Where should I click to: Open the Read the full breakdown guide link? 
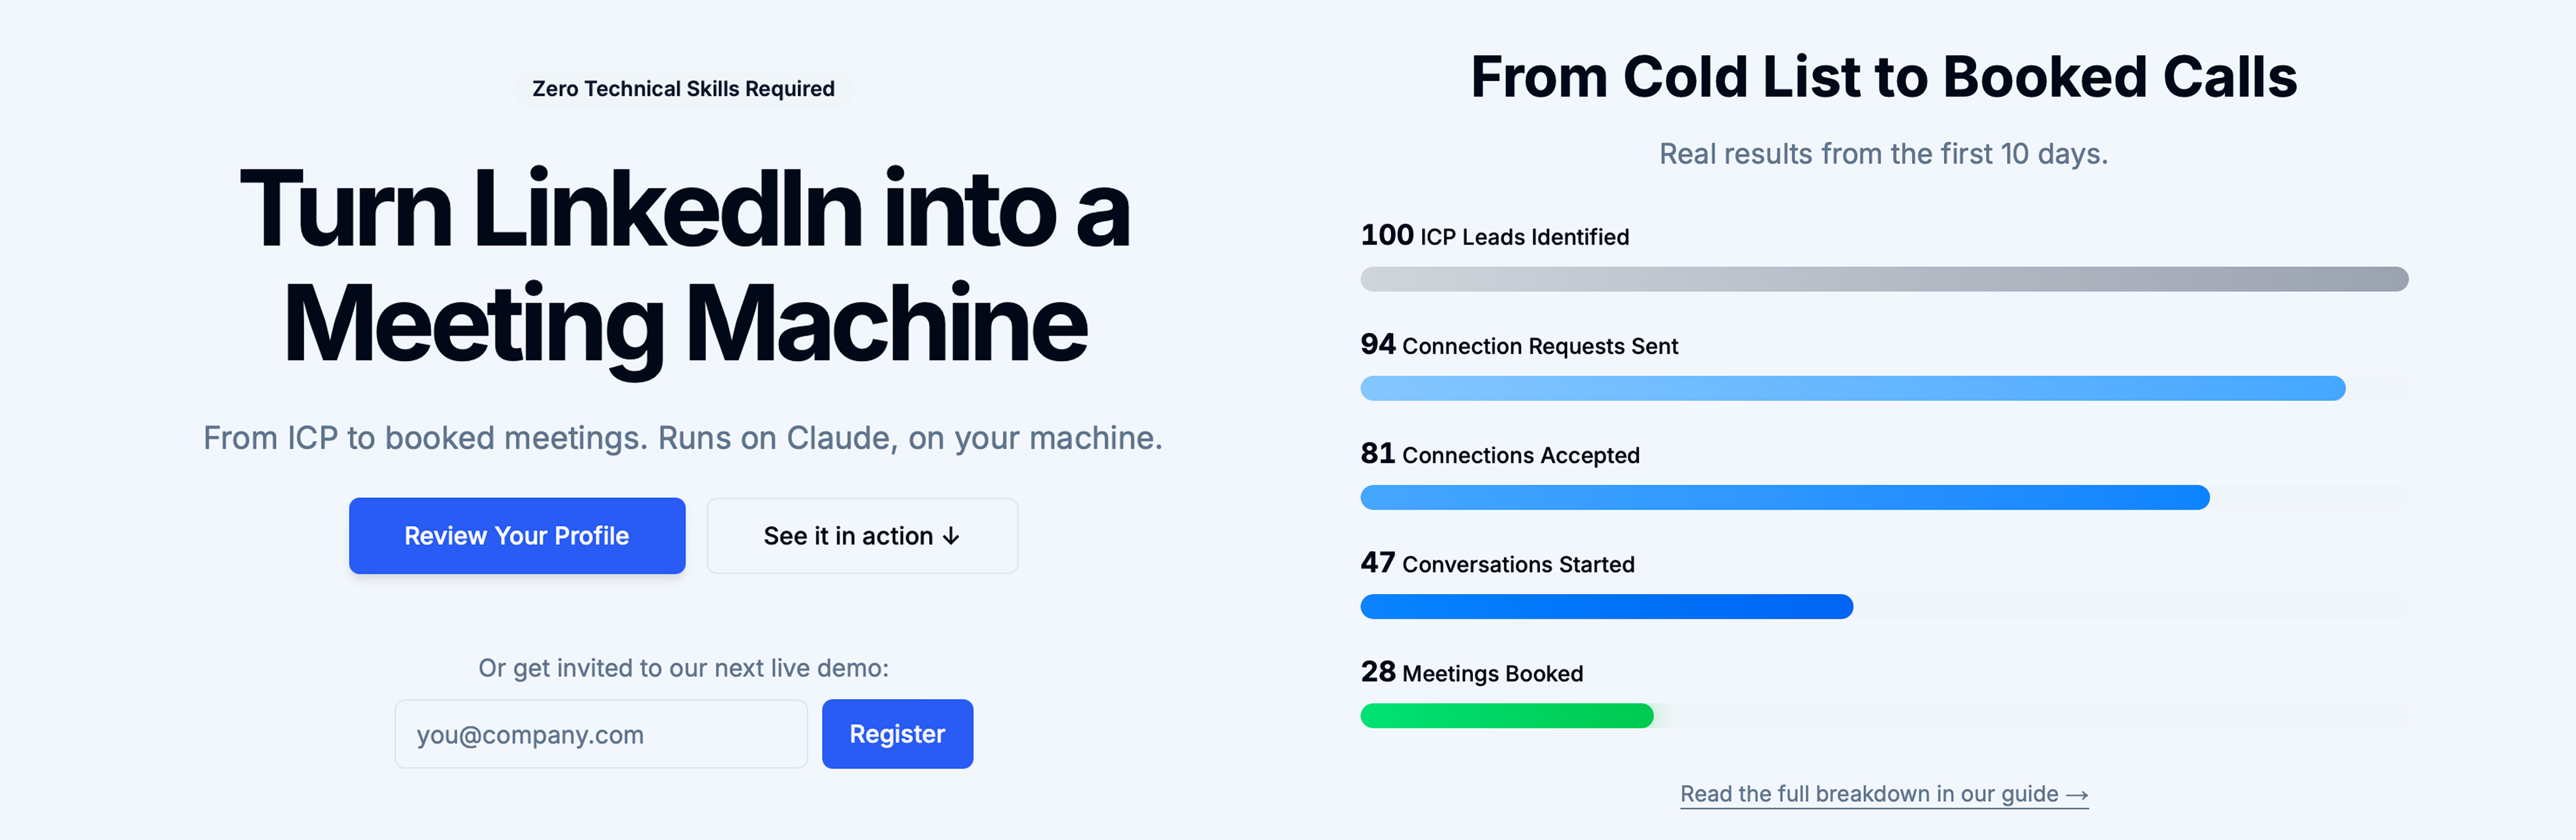click(1868, 794)
